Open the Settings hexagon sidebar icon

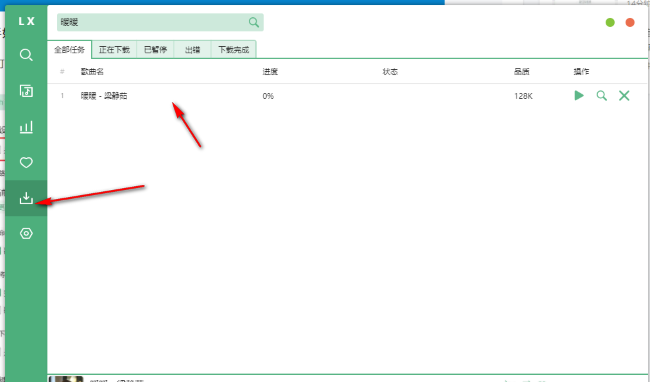(26, 234)
